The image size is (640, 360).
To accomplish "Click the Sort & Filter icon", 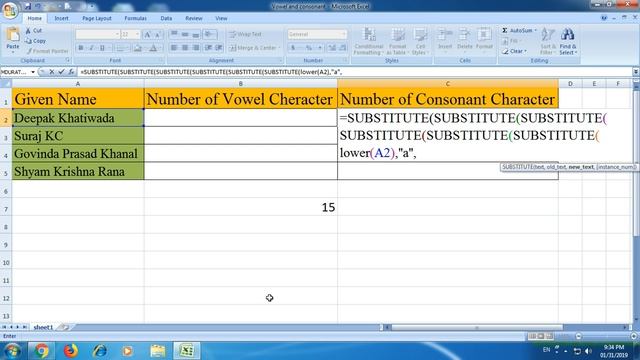I will pyautogui.click(x=547, y=41).
